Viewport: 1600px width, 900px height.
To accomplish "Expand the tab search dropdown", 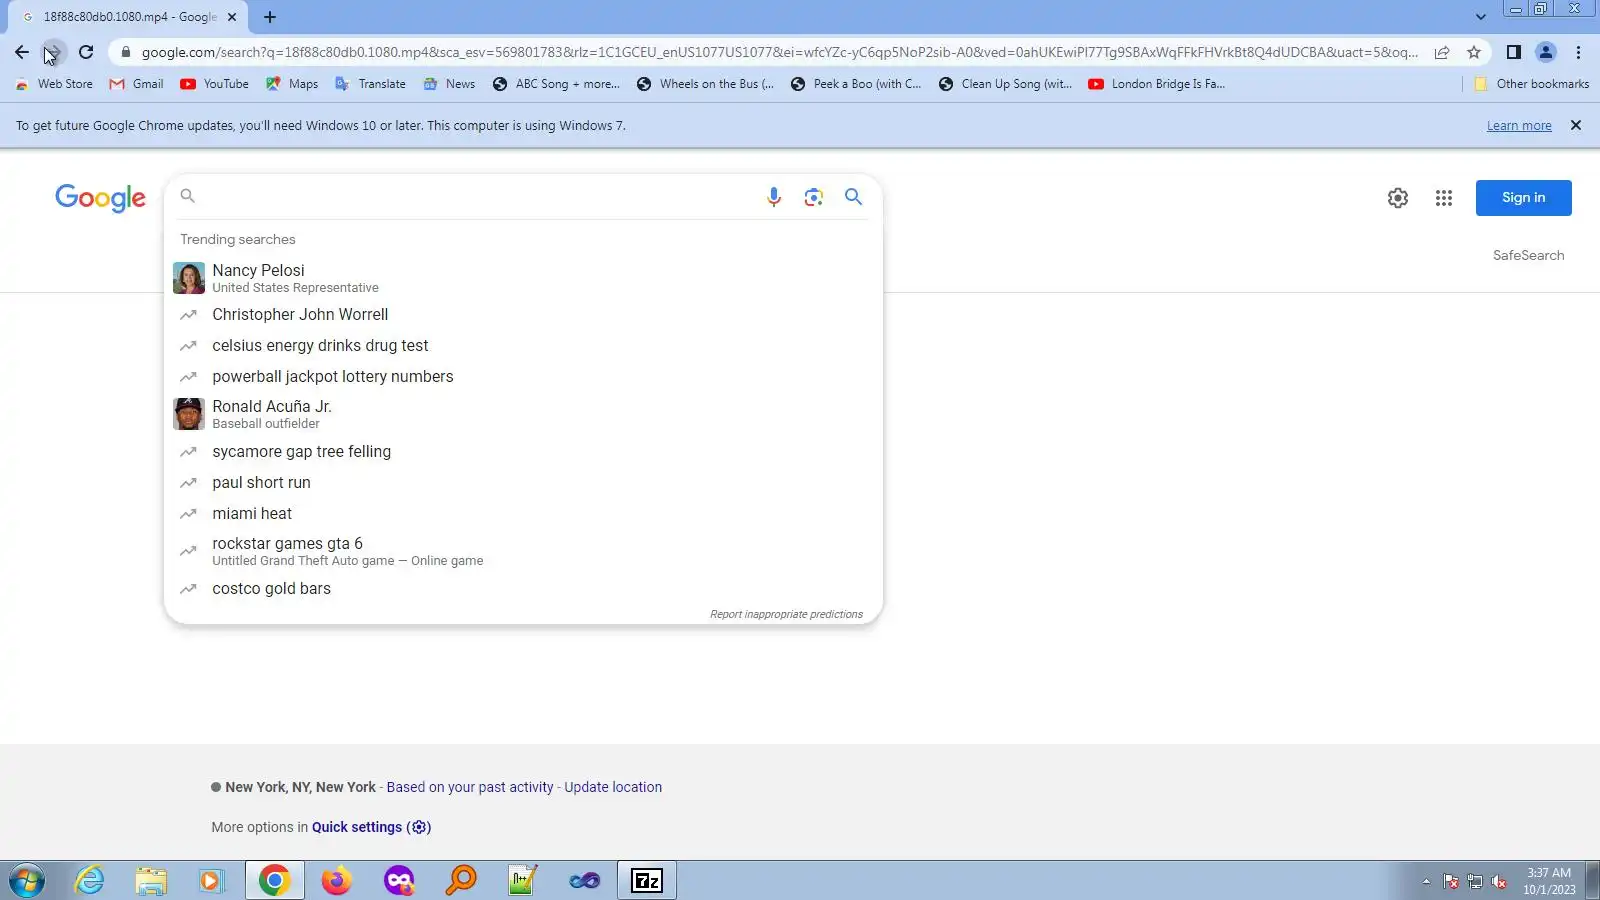I will pos(1481,17).
